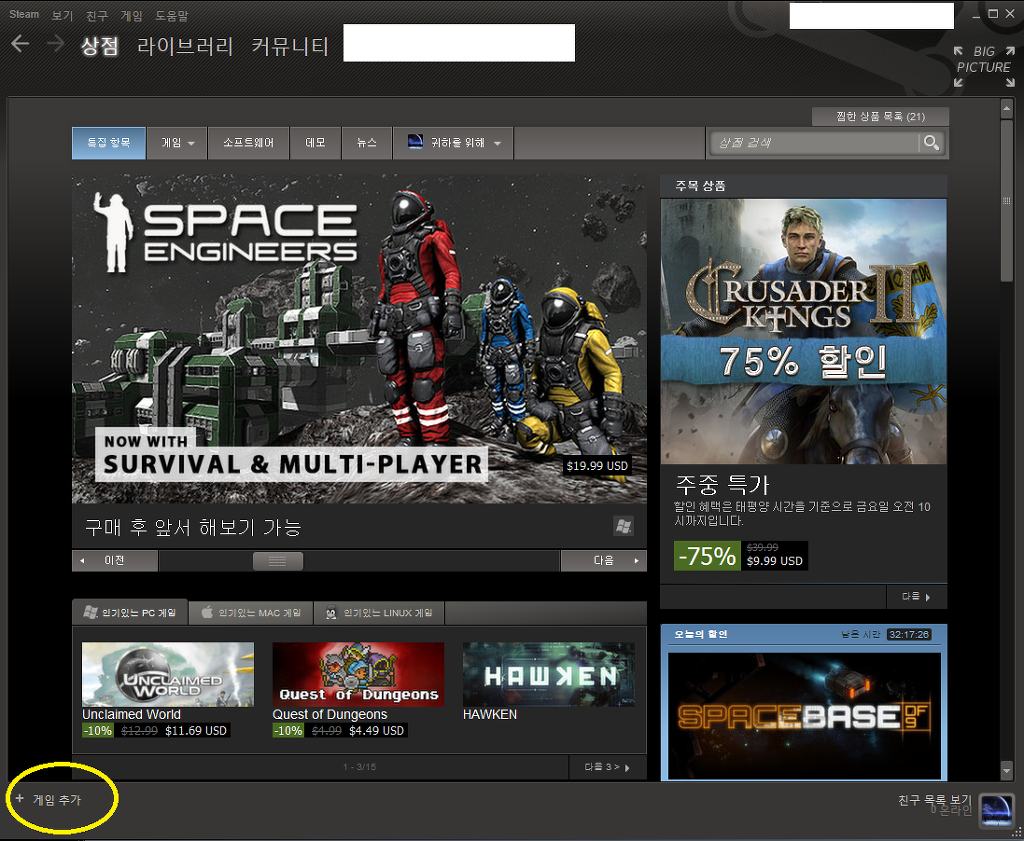Open the 친구 menu
1024x841 pixels.
(97, 15)
